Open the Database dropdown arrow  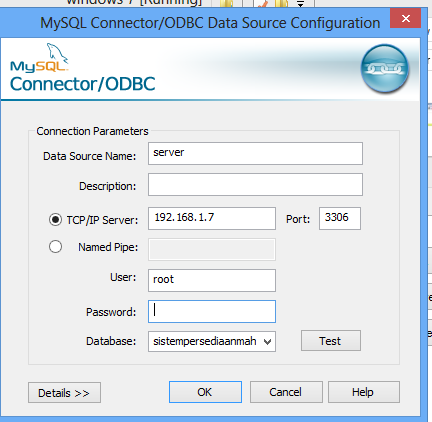(x=267, y=342)
